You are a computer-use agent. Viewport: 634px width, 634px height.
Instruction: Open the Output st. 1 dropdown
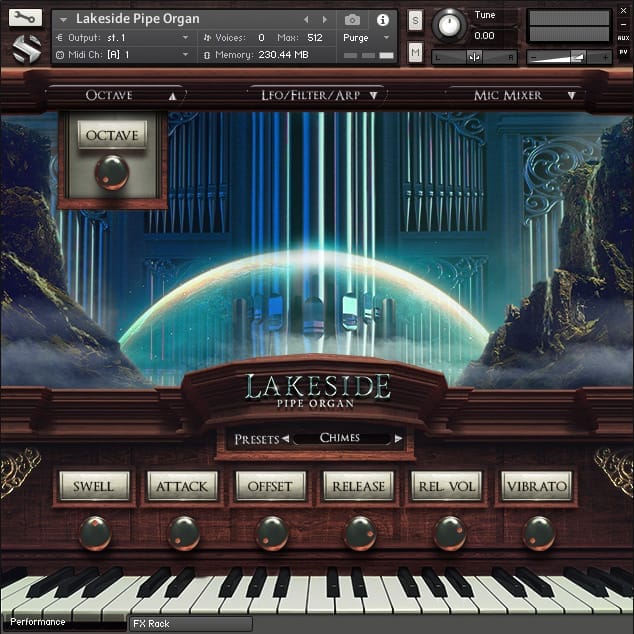[186, 38]
